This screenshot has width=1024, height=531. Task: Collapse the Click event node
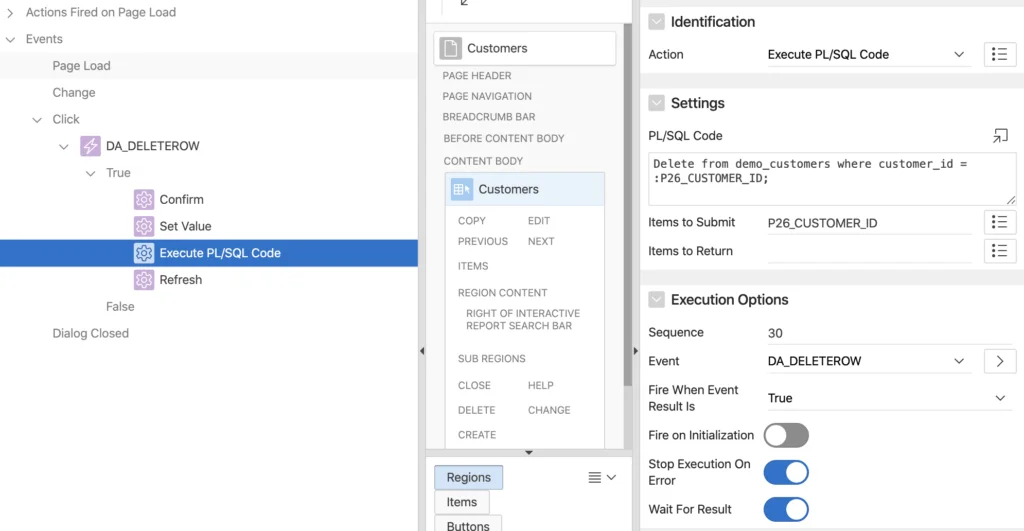[x=37, y=120]
